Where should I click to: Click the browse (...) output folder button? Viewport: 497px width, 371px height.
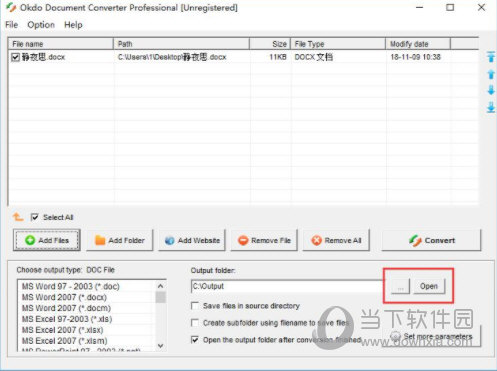pyautogui.click(x=400, y=286)
